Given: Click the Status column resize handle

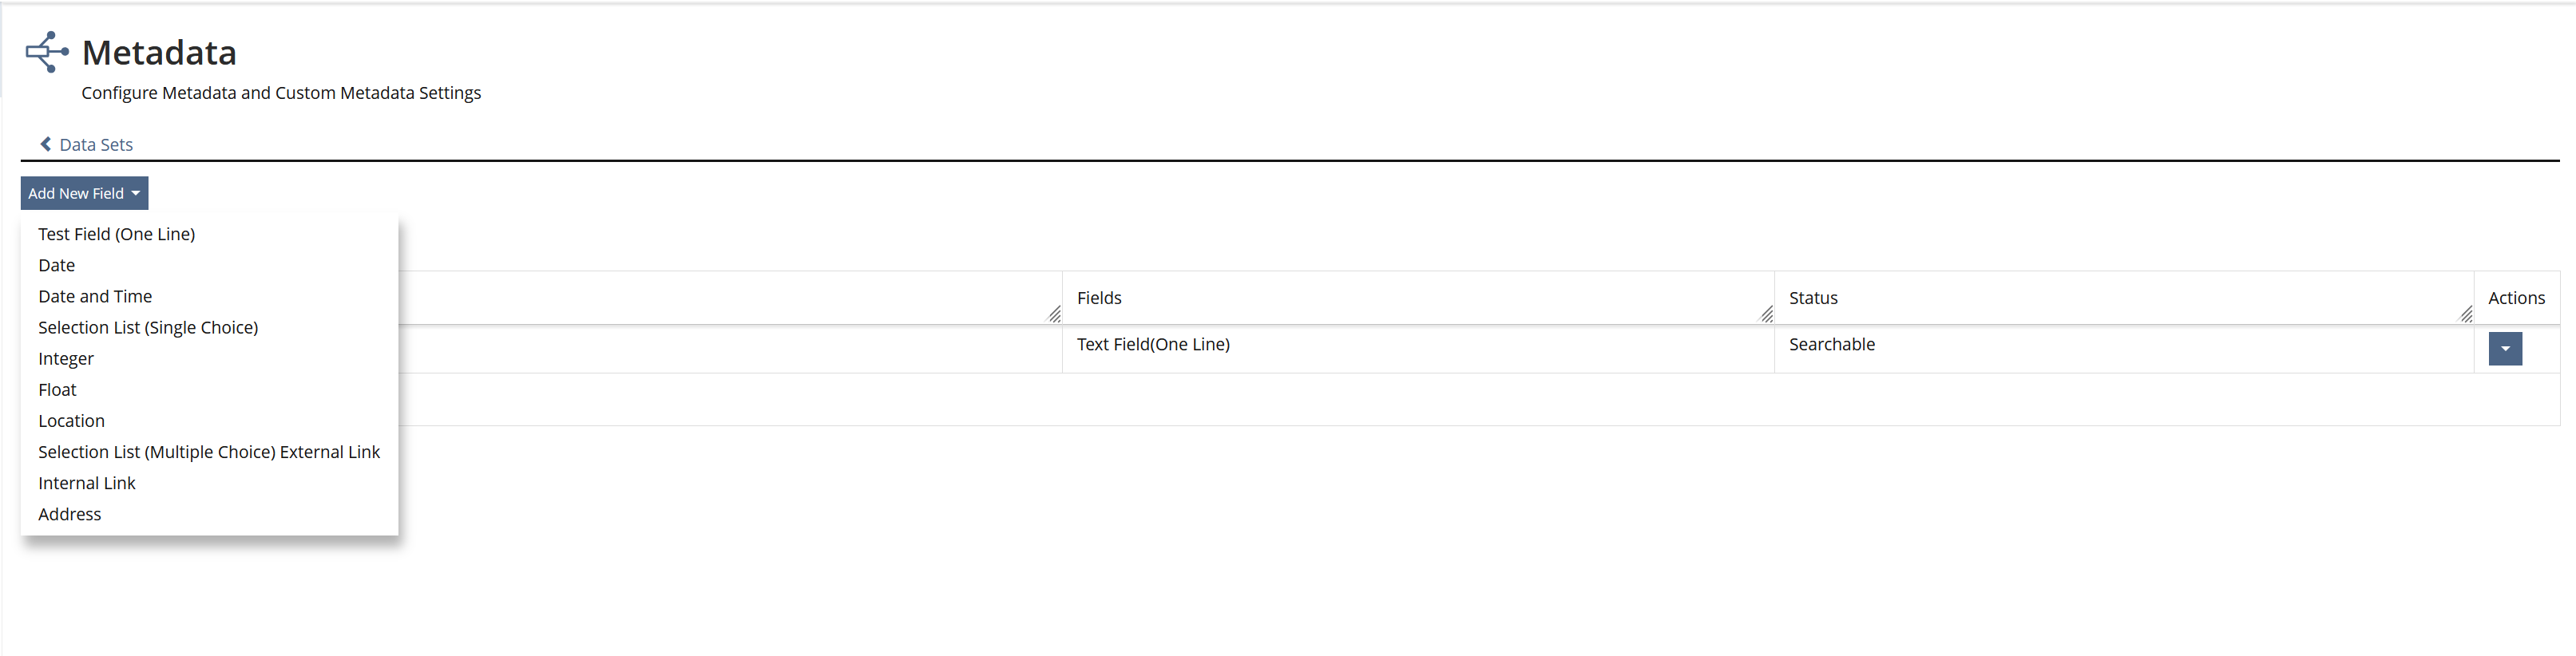Looking at the screenshot, I should (2465, 314).
